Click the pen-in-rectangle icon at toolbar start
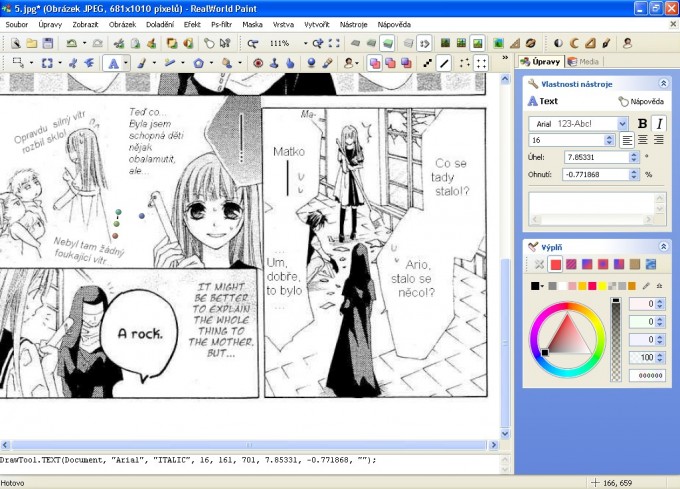The width and height of the screenshot is (680, 489). pos(16,43)
